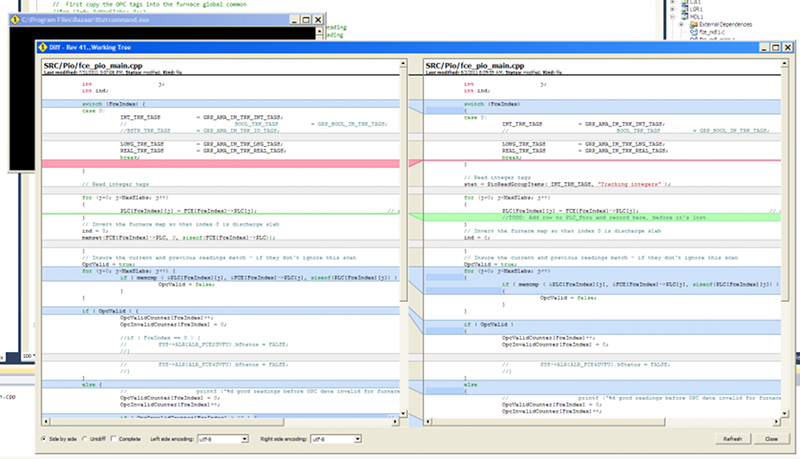Maximize the tbzrcommand.exe console window
The width and height of the screenshot is (800, 459).
click(x=306, y=19)
